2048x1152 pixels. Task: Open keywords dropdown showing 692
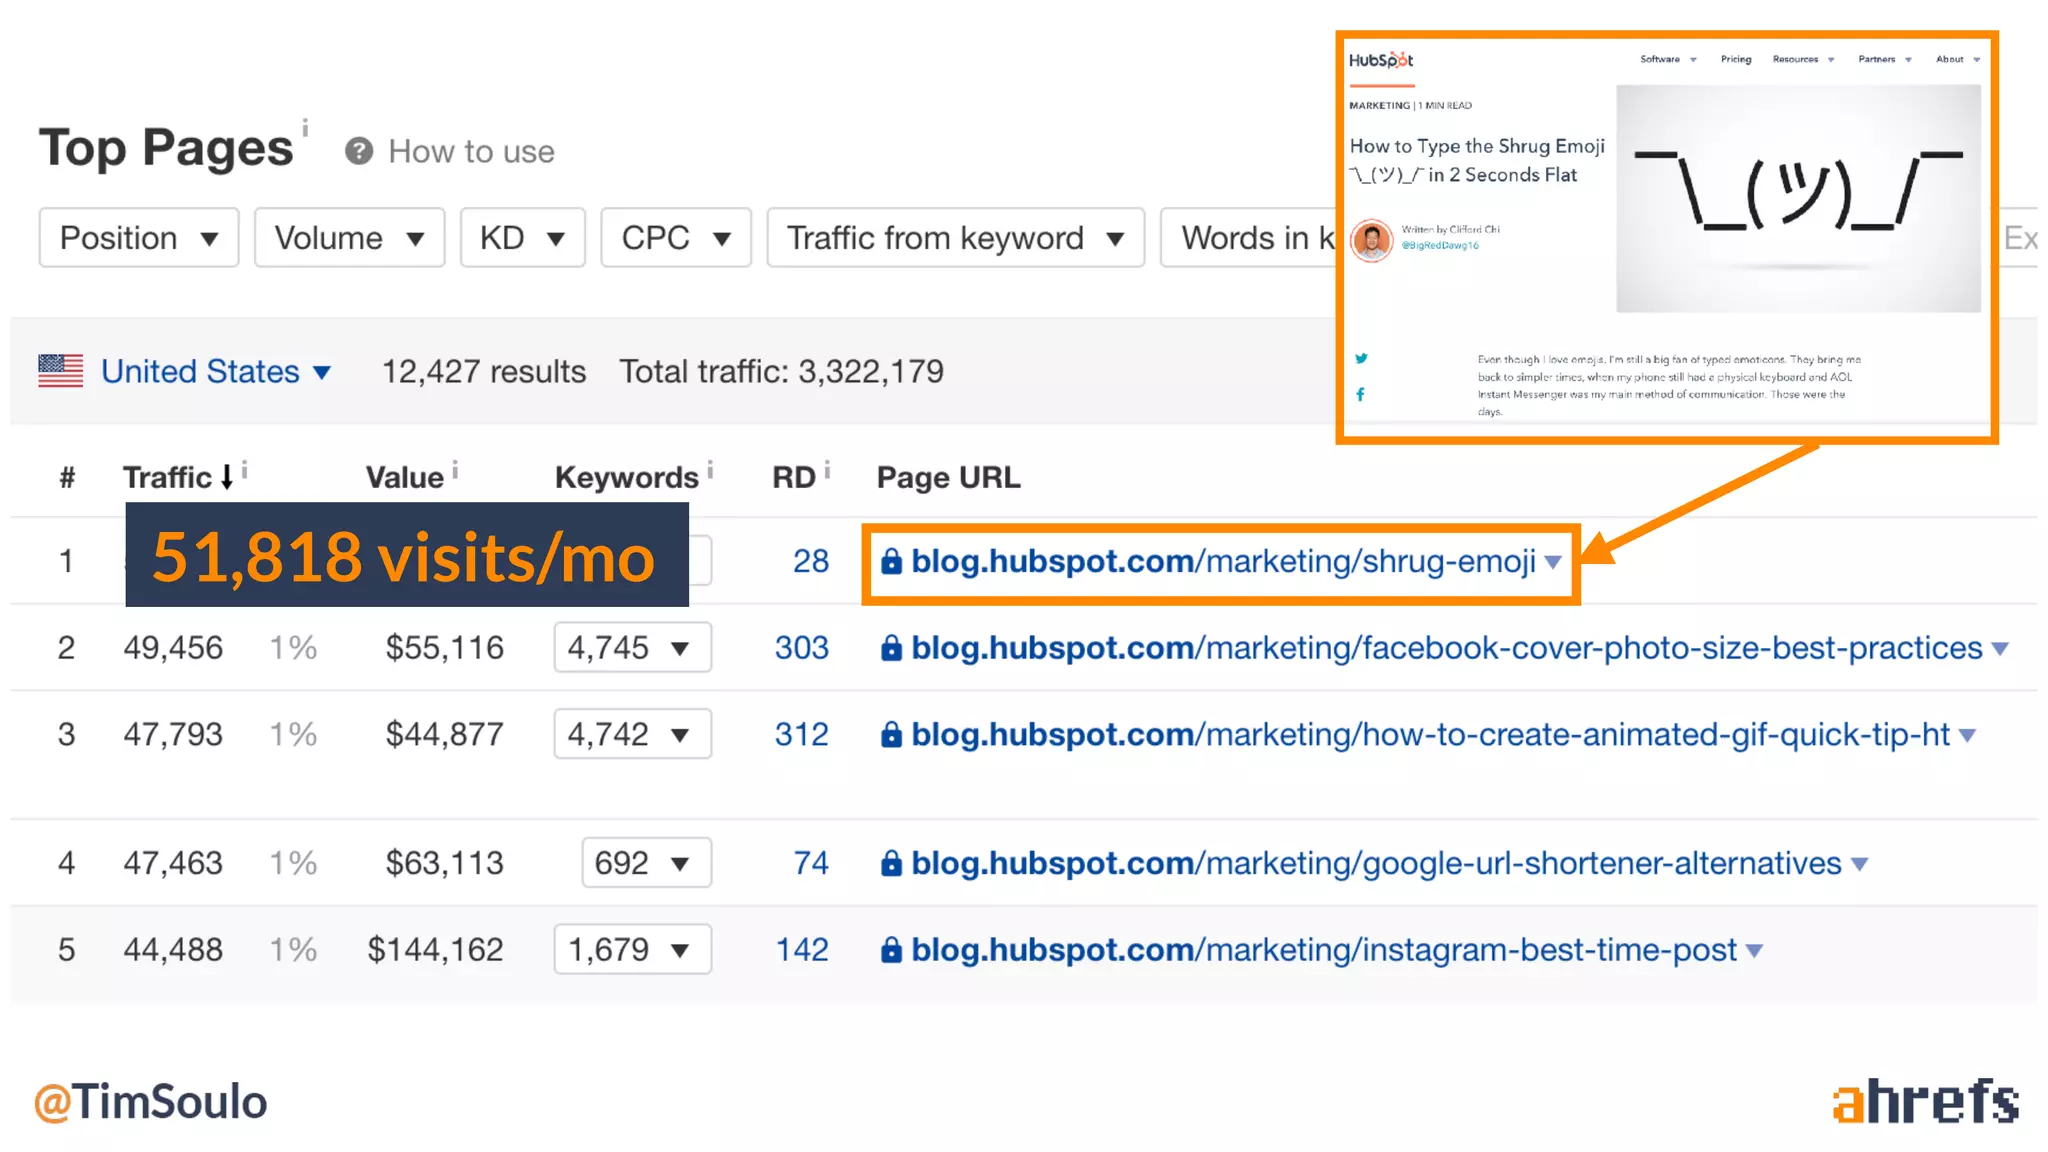(646, 862)
